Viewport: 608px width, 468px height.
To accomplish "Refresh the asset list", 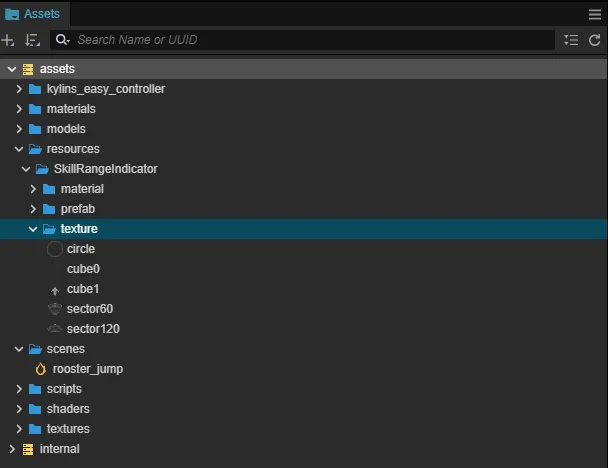I will point(595,40).
